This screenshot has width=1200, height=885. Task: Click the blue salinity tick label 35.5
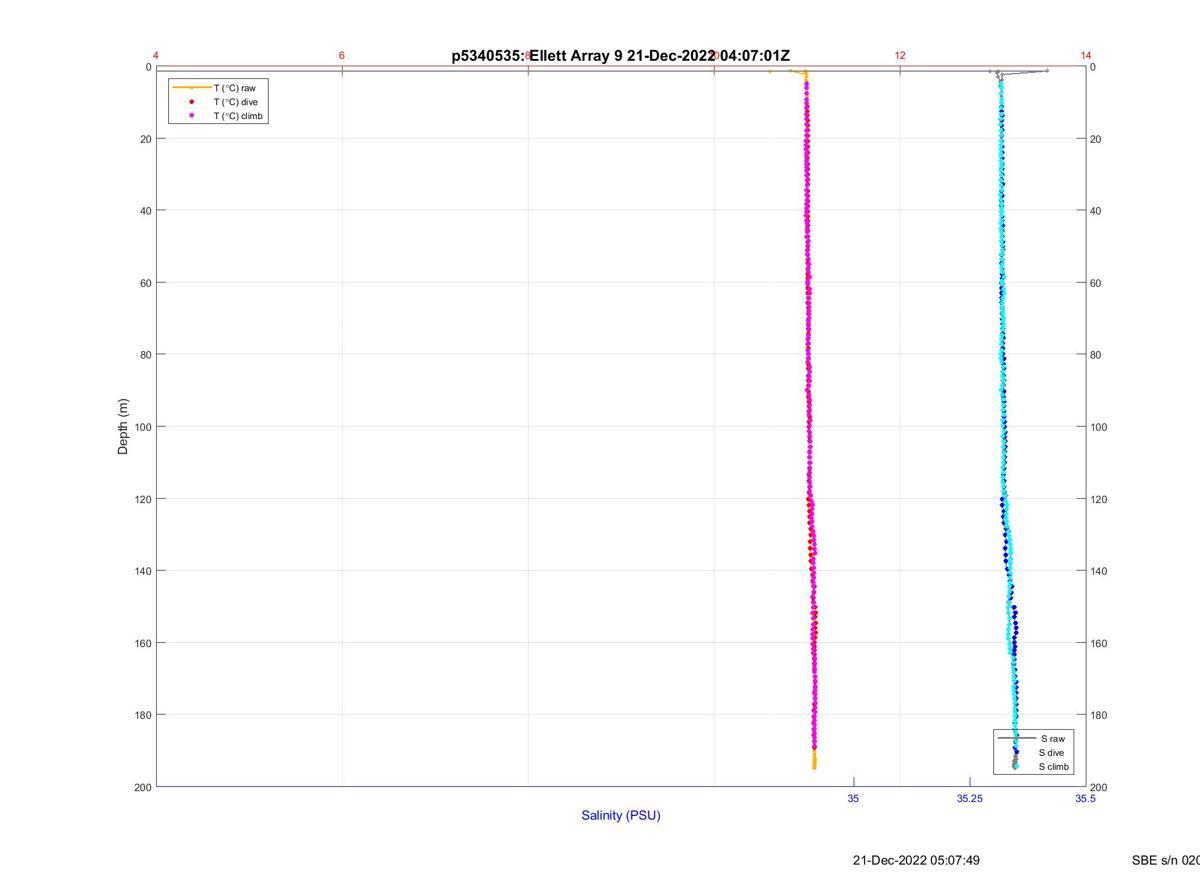1086,798
